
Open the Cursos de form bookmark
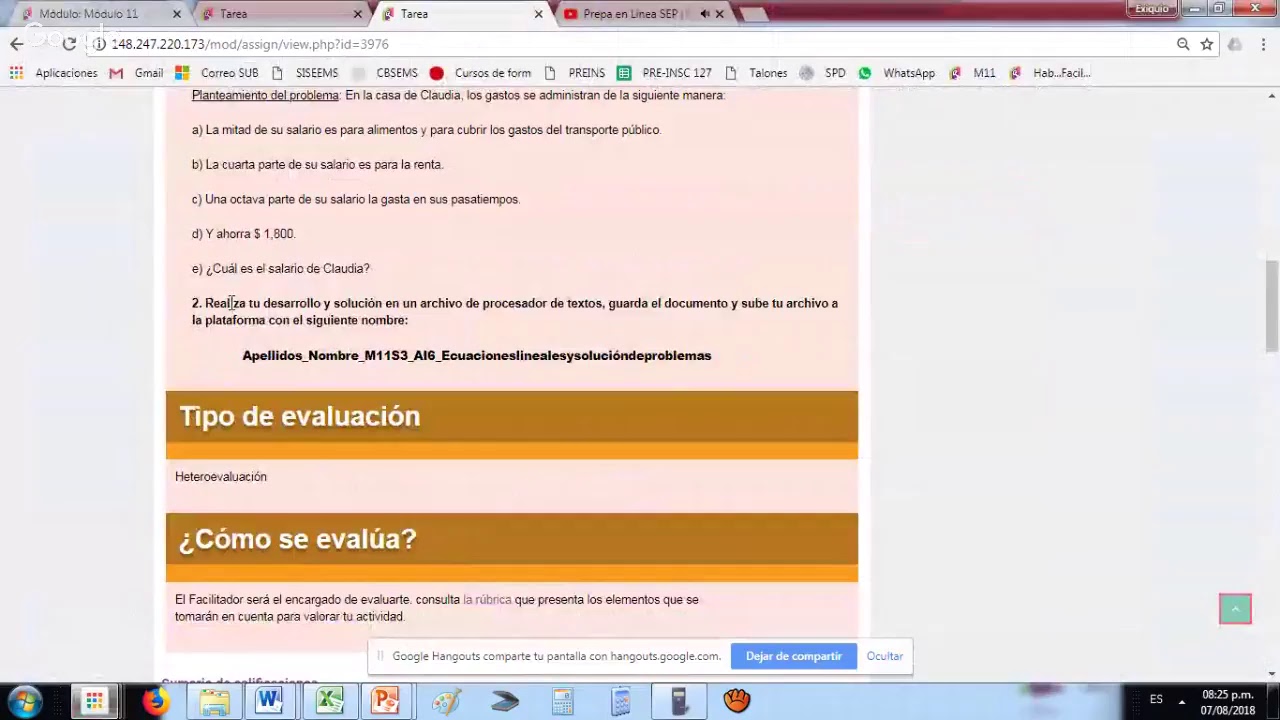tap(481, 73)
